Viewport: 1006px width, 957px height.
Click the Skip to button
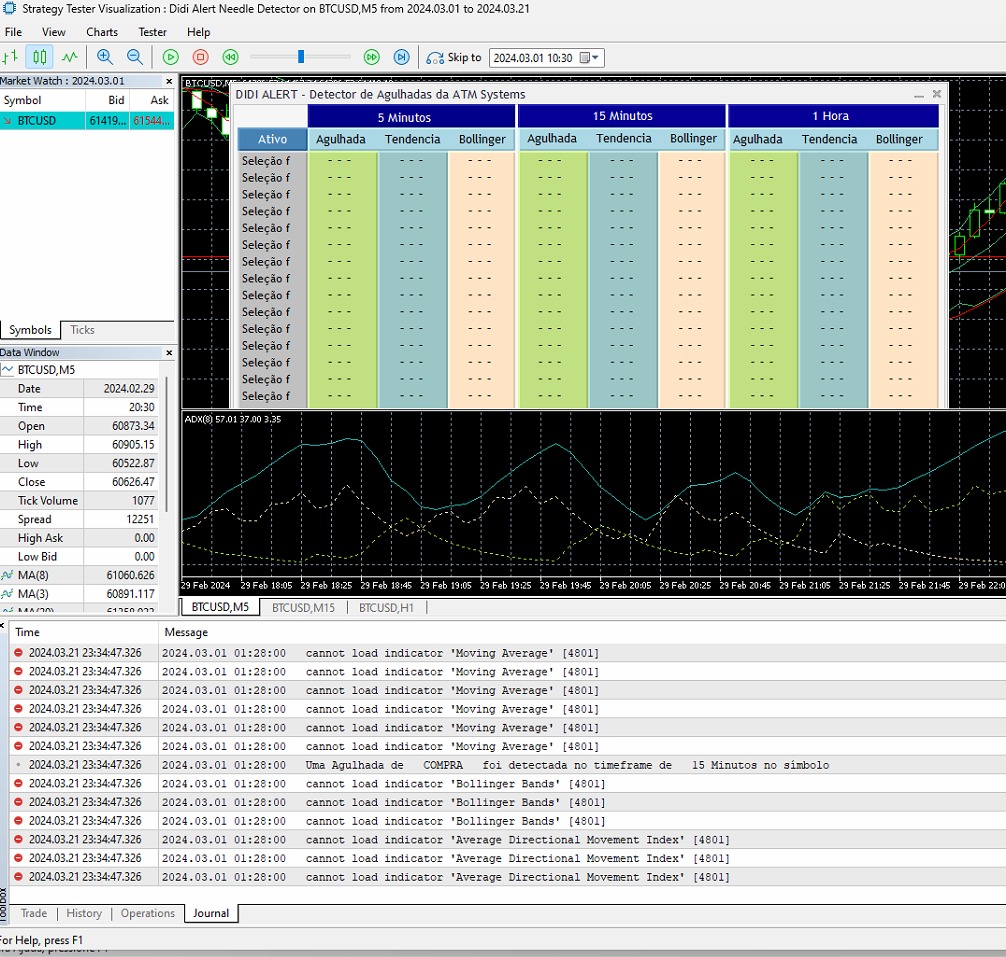(x=454, y=58)
